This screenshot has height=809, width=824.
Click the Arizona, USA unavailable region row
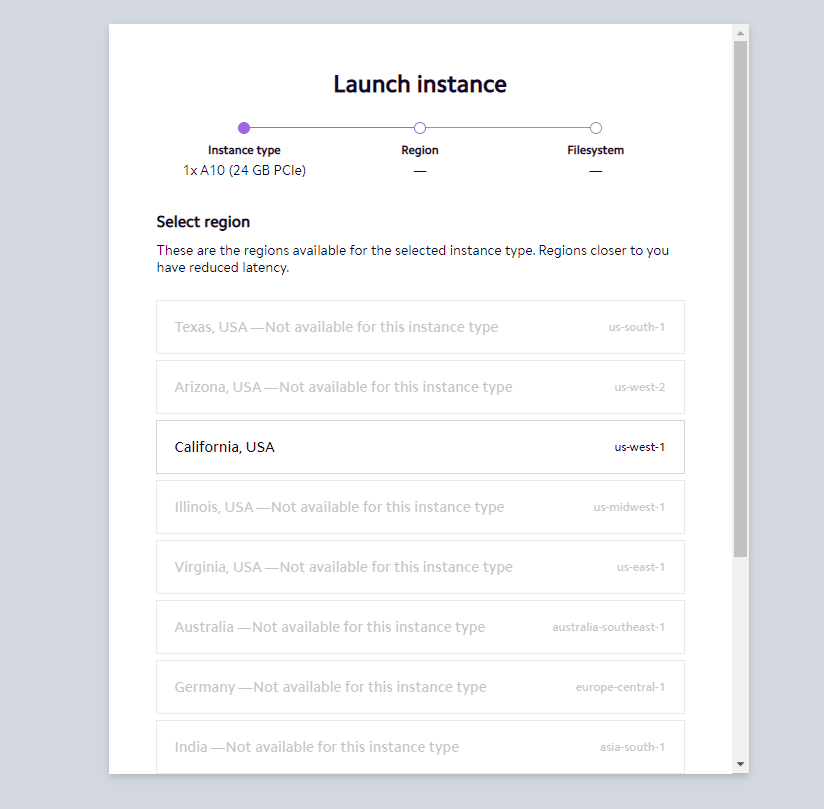(420, 387)
